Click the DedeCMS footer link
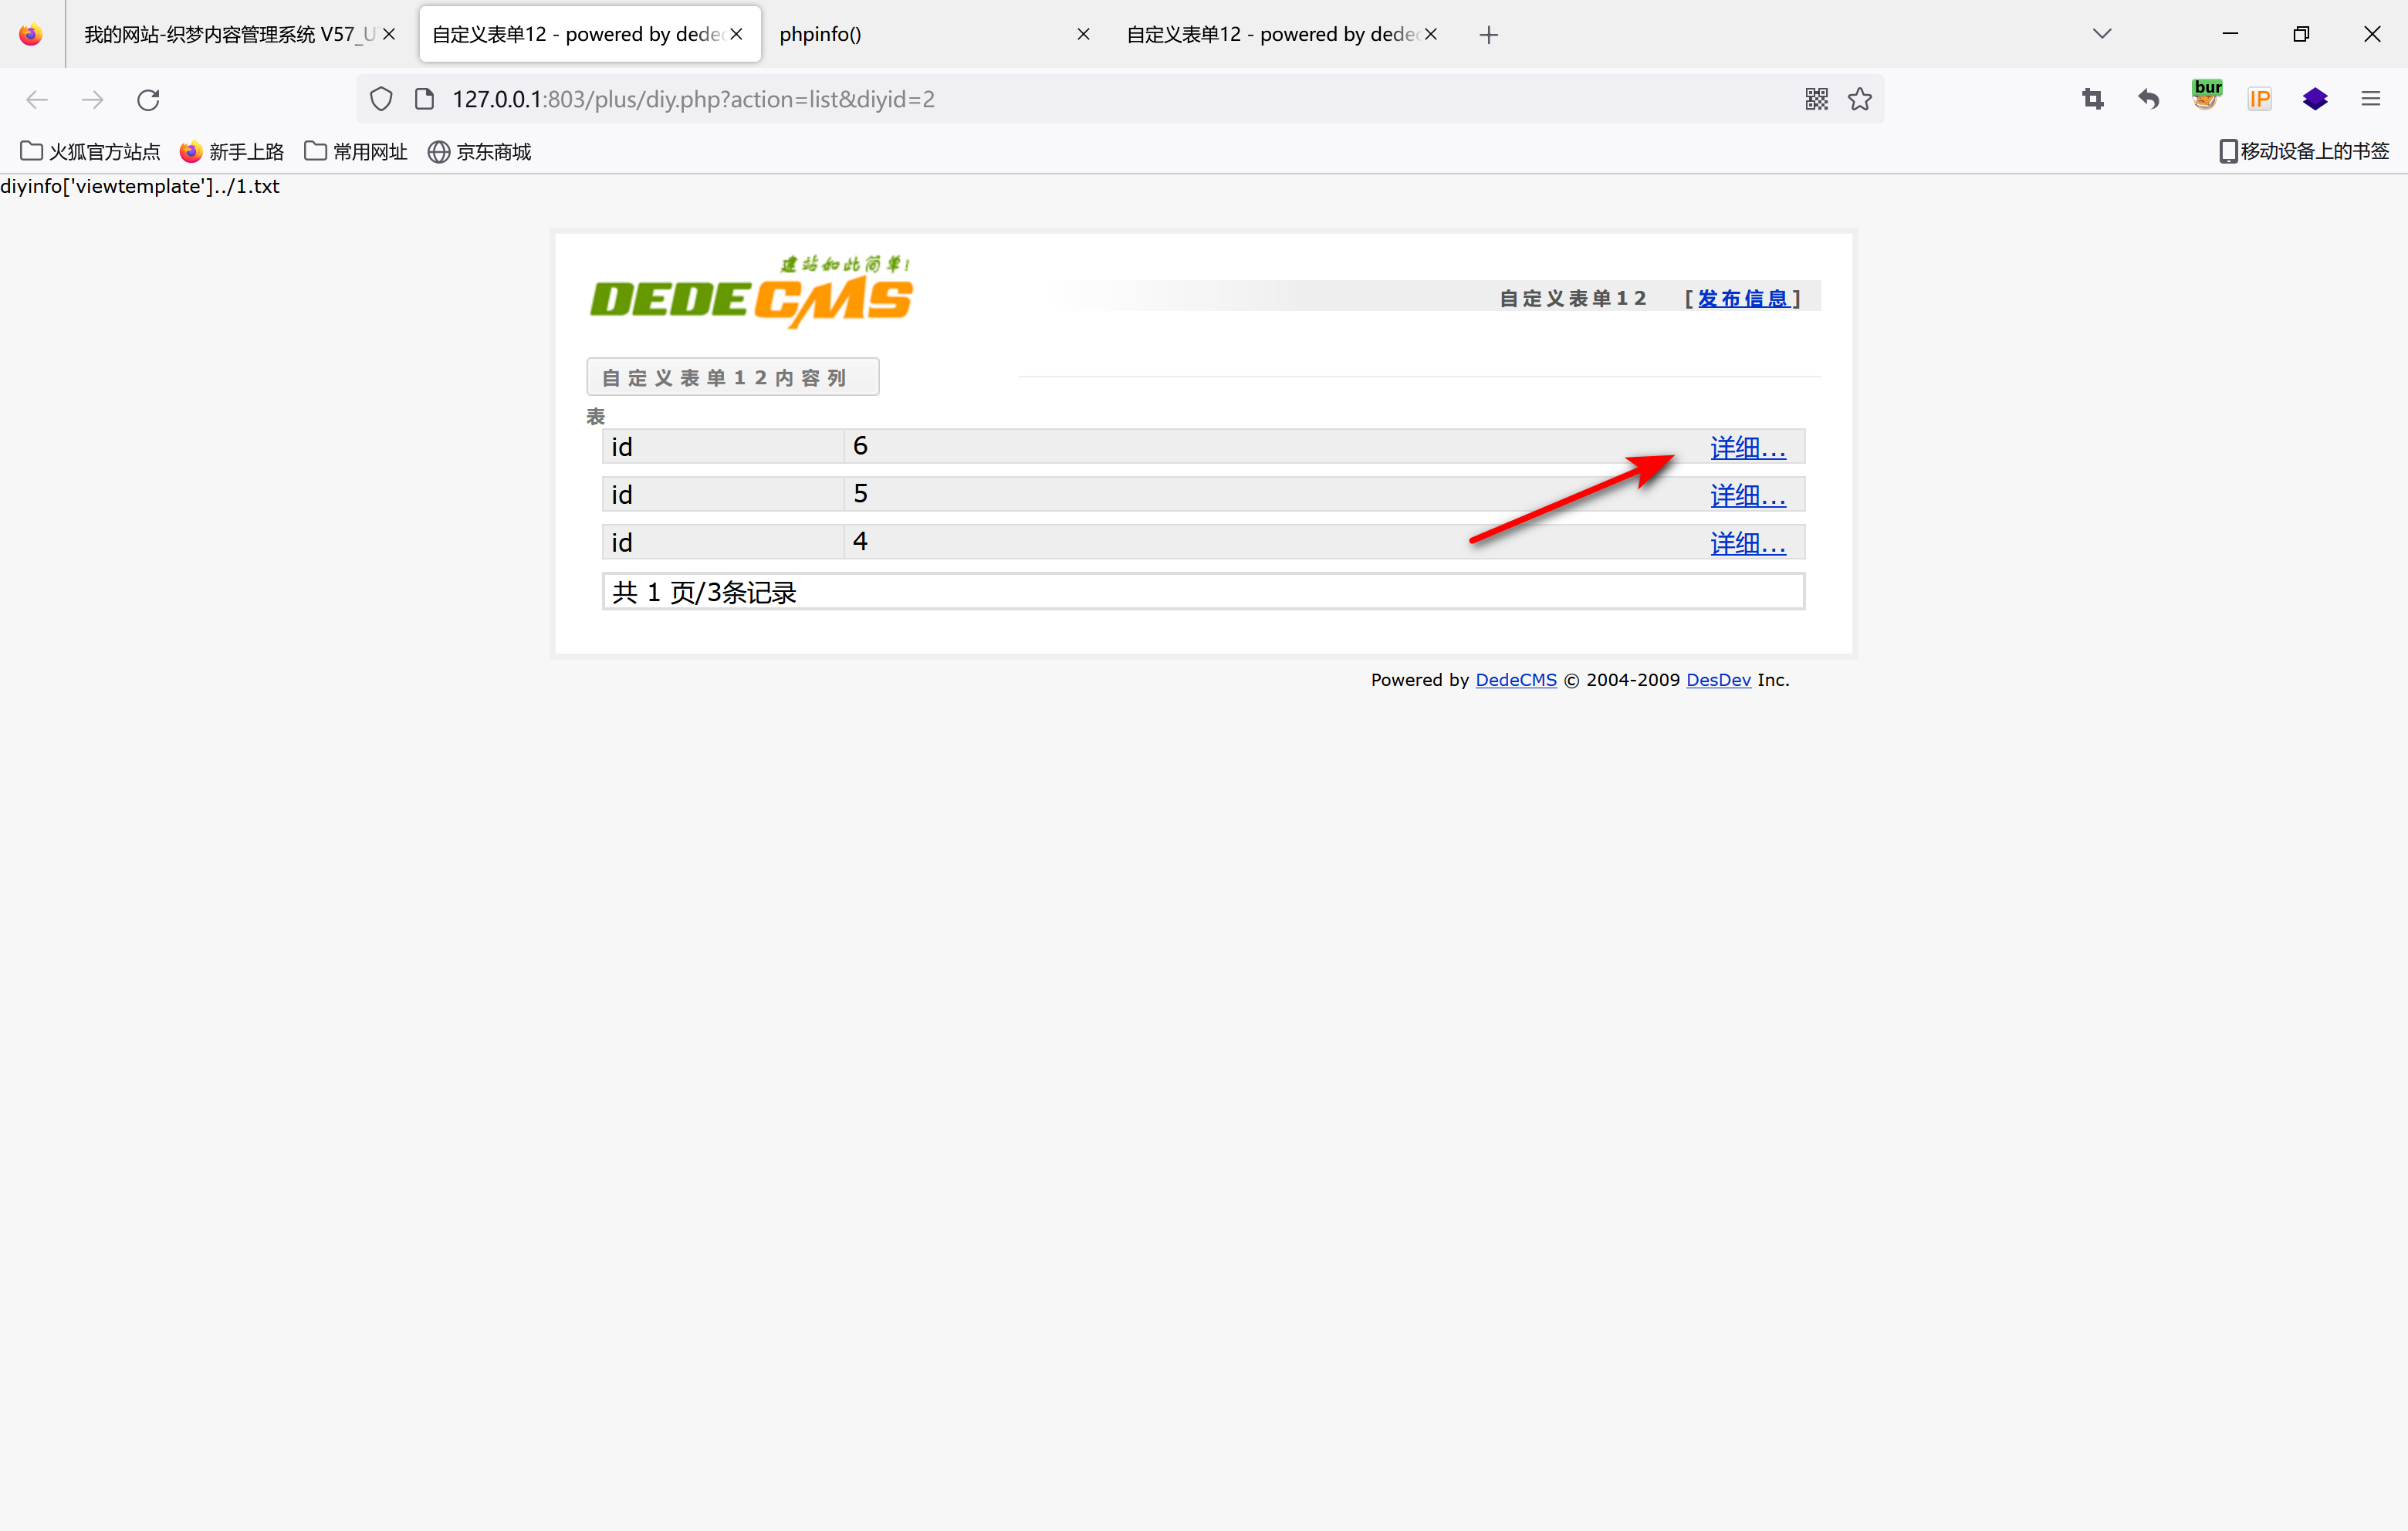Viewport: 2408px width, 1531px height. [1515, 679]
